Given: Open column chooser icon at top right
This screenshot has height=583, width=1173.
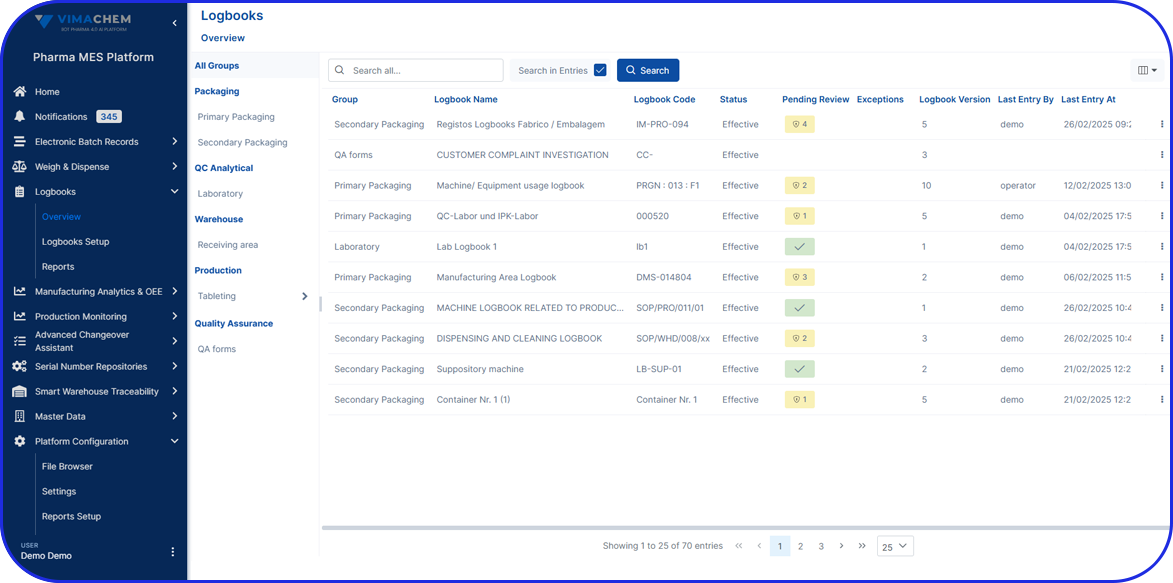Looking at the screenshot, I should coord(1147,70).
